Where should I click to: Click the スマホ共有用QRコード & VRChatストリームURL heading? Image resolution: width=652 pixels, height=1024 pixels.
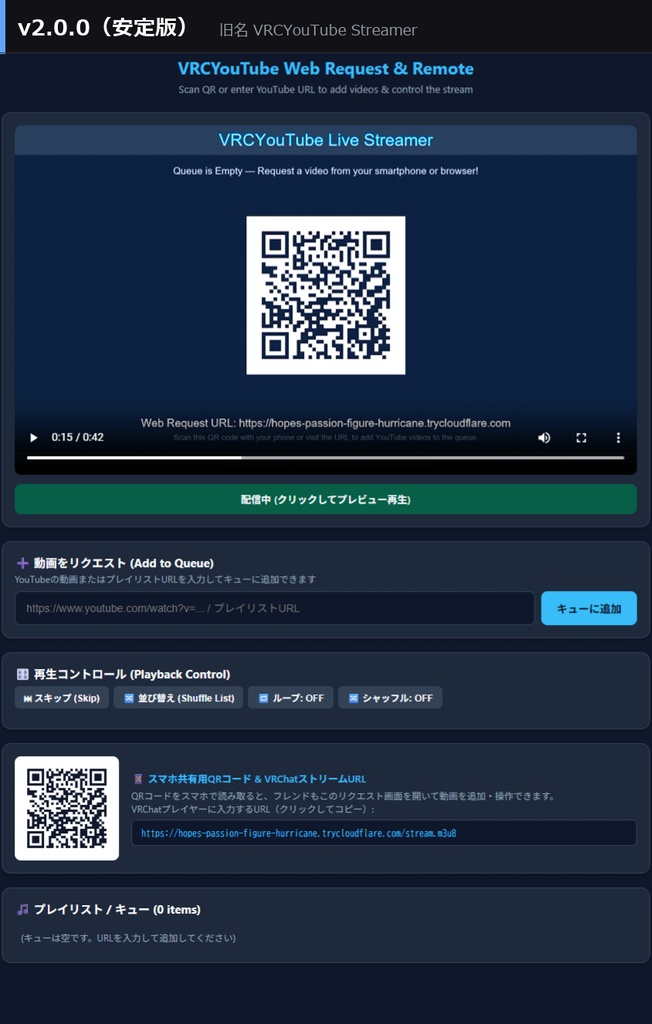257,778
